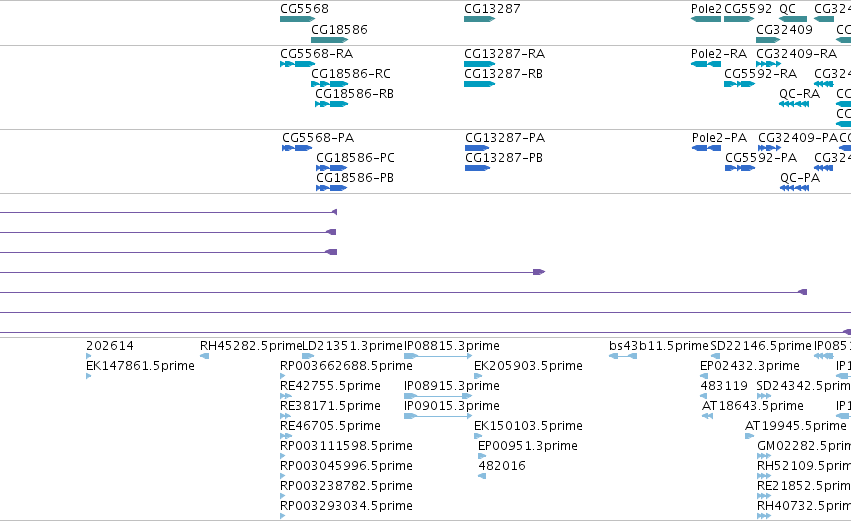The image size is (851, 521).
Task: Click EST RH45282.5prime
Action: click(x=251, y=346)
